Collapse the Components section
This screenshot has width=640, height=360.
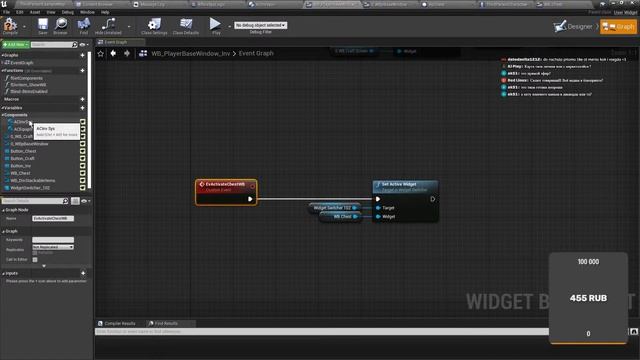point(2,115)
